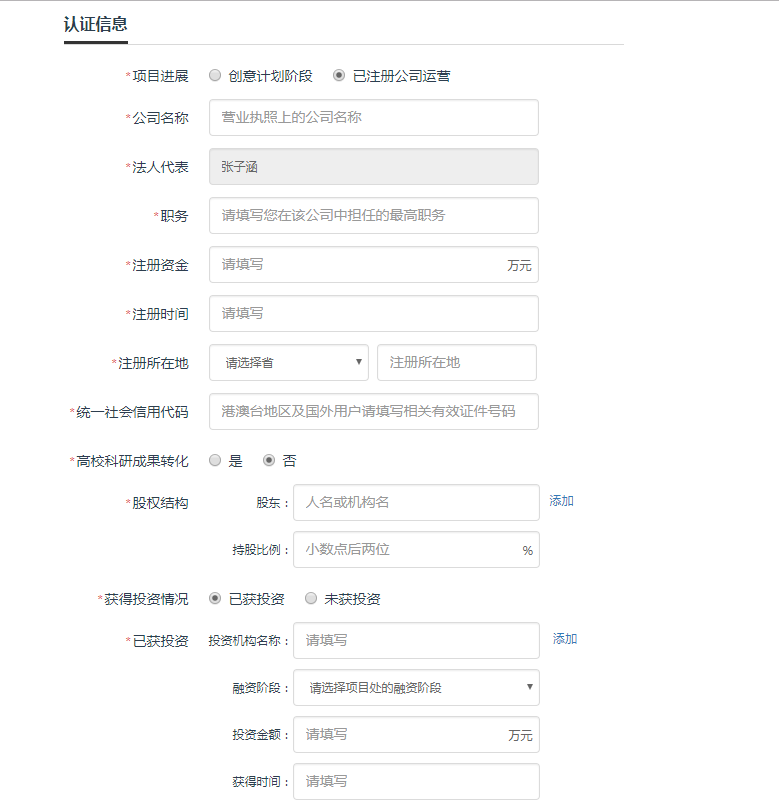The image size is (779, 806).
Task: Open the 请选择省 province dropdown
Action: [x=288, y=363]
